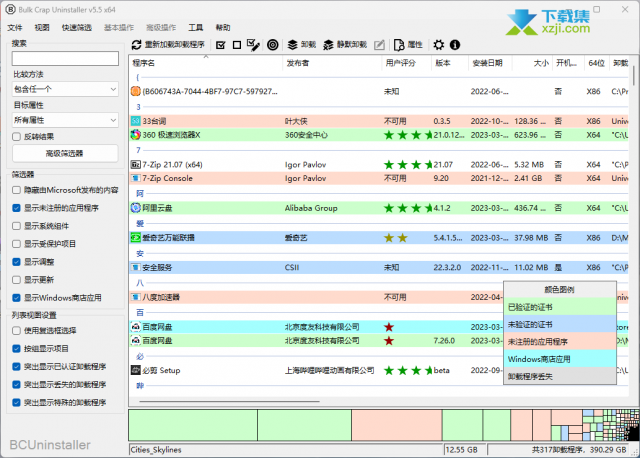Collapse the 百 group header
The image size is (640, 458).
point(140,313)
